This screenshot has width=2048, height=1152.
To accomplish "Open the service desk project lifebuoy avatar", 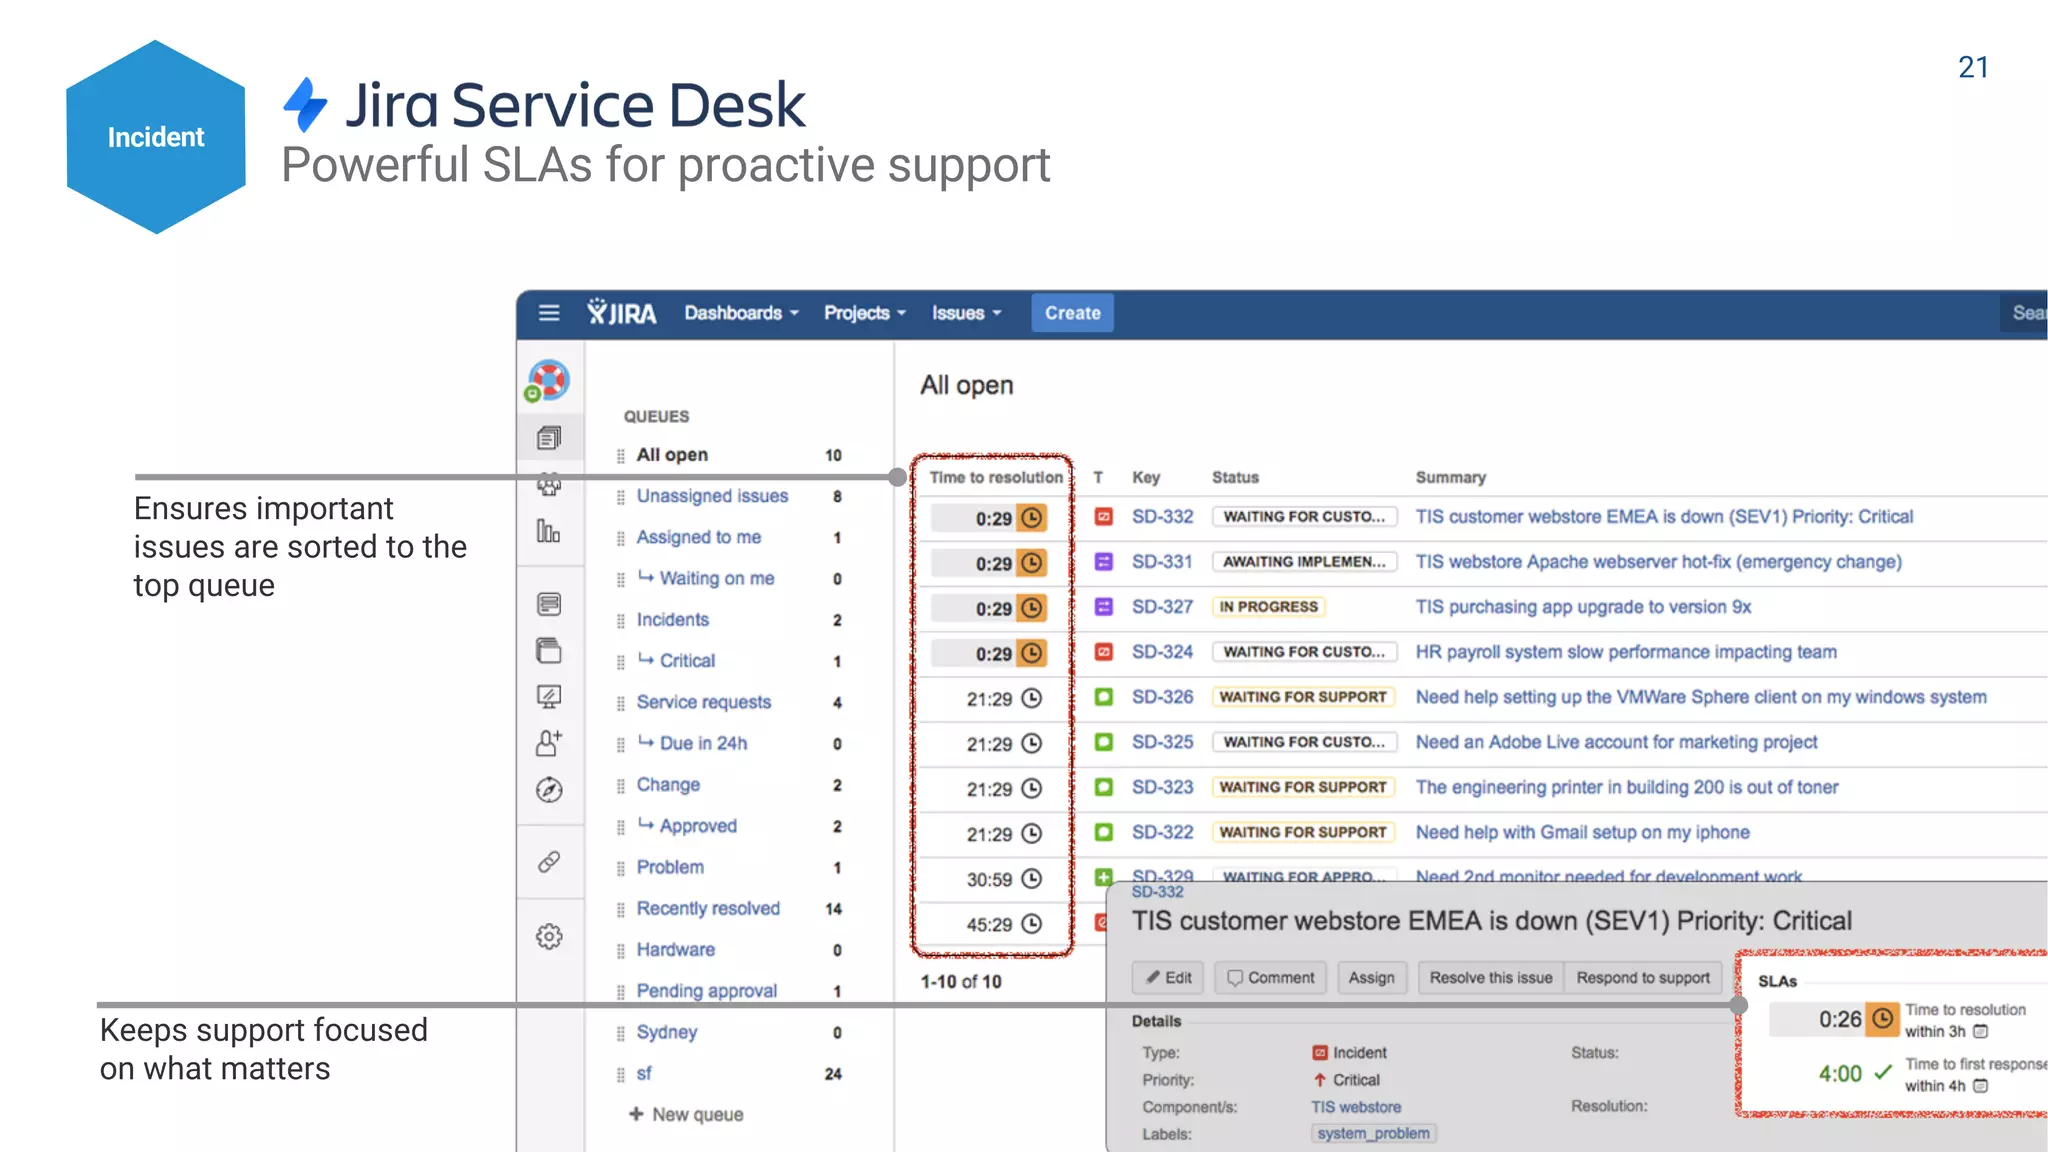I will click(x=548, y=381).
